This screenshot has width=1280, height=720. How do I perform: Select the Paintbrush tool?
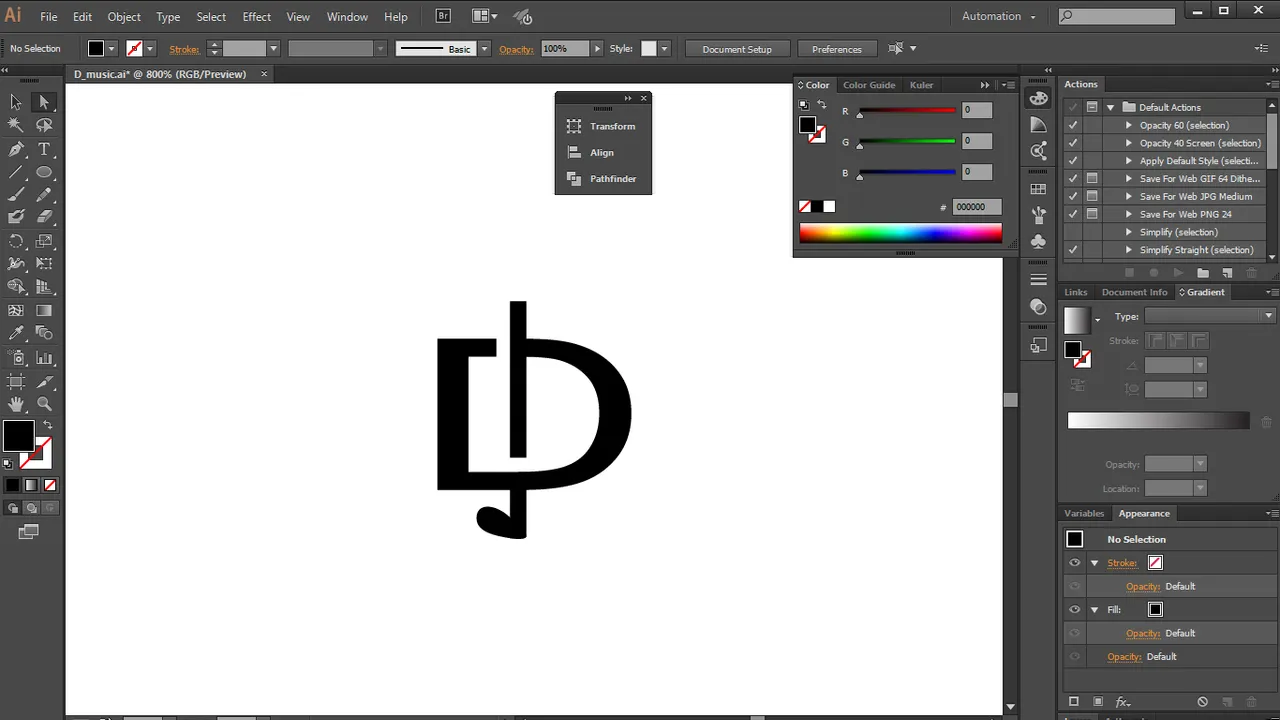pyautogui.click(x=16, y=194)
